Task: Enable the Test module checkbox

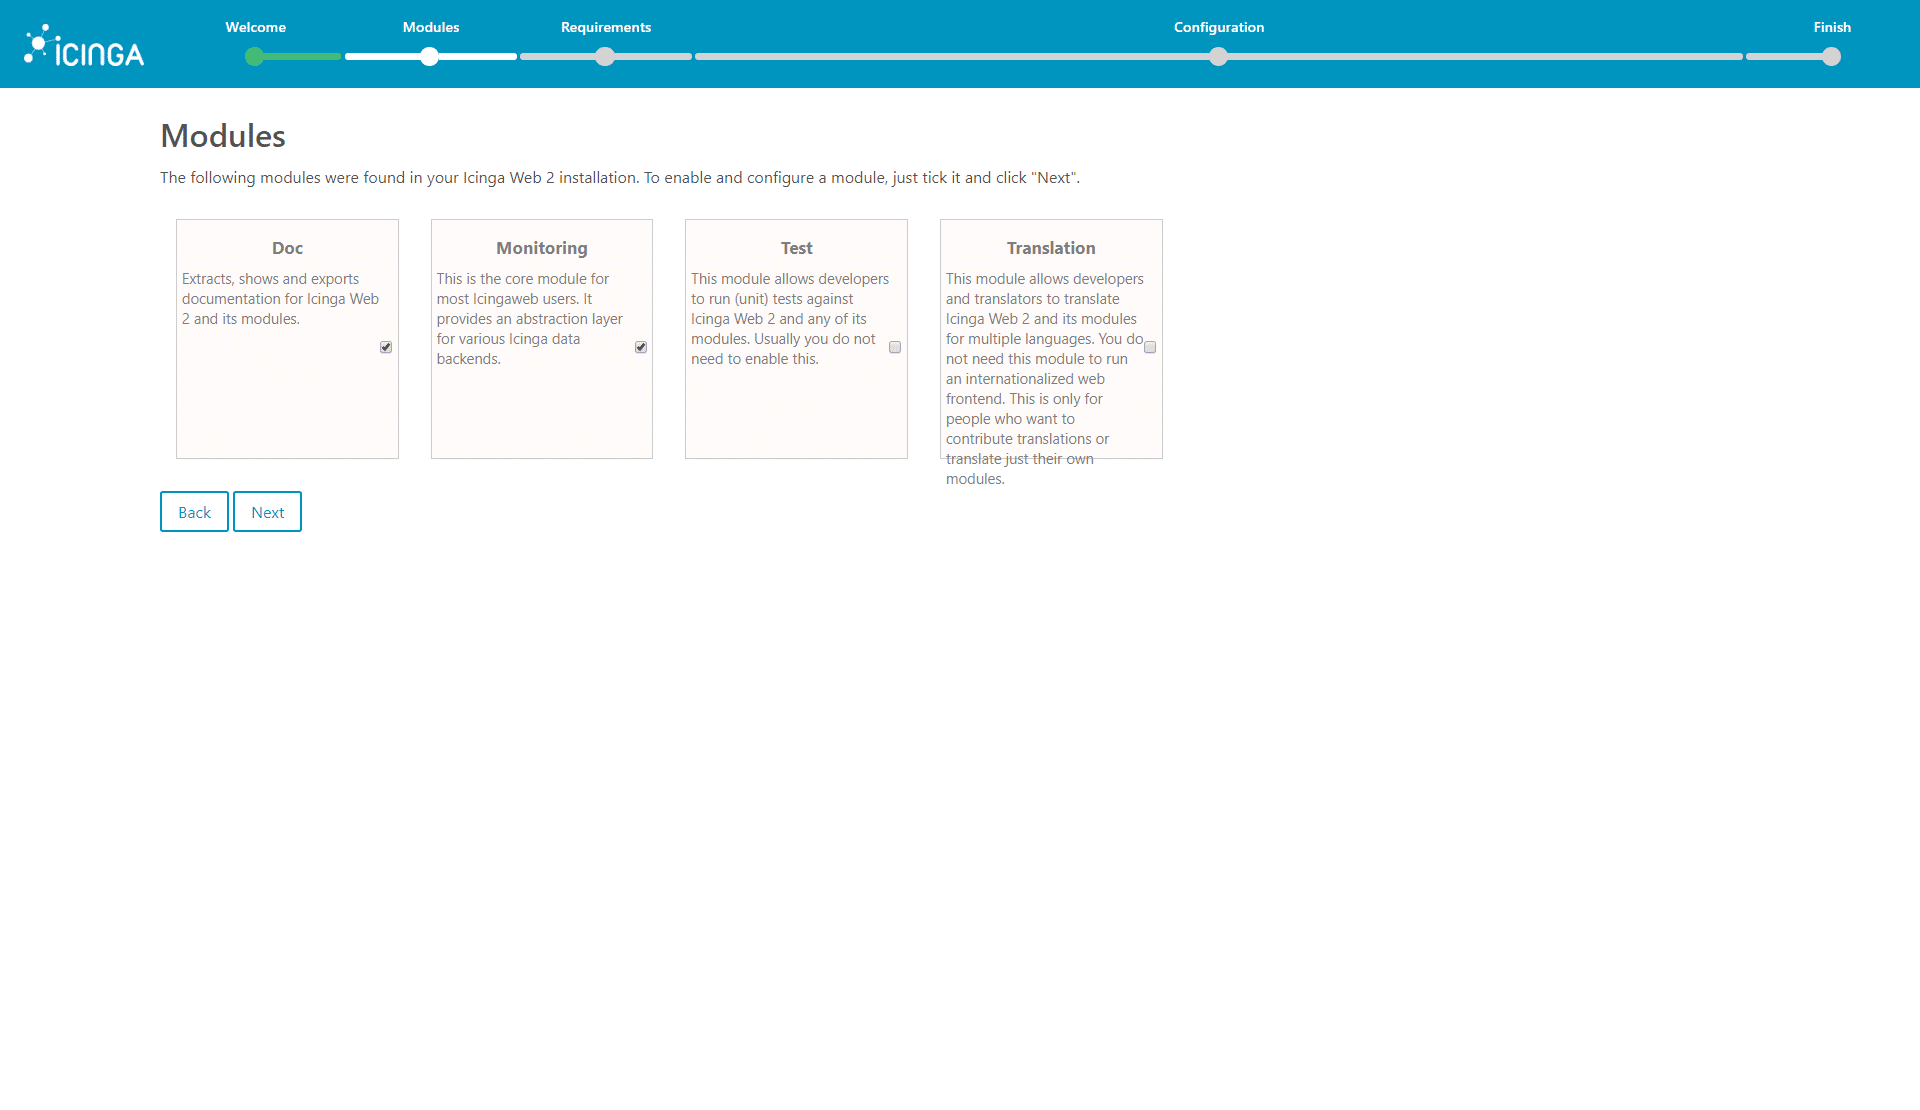Action: coord(895,347)
